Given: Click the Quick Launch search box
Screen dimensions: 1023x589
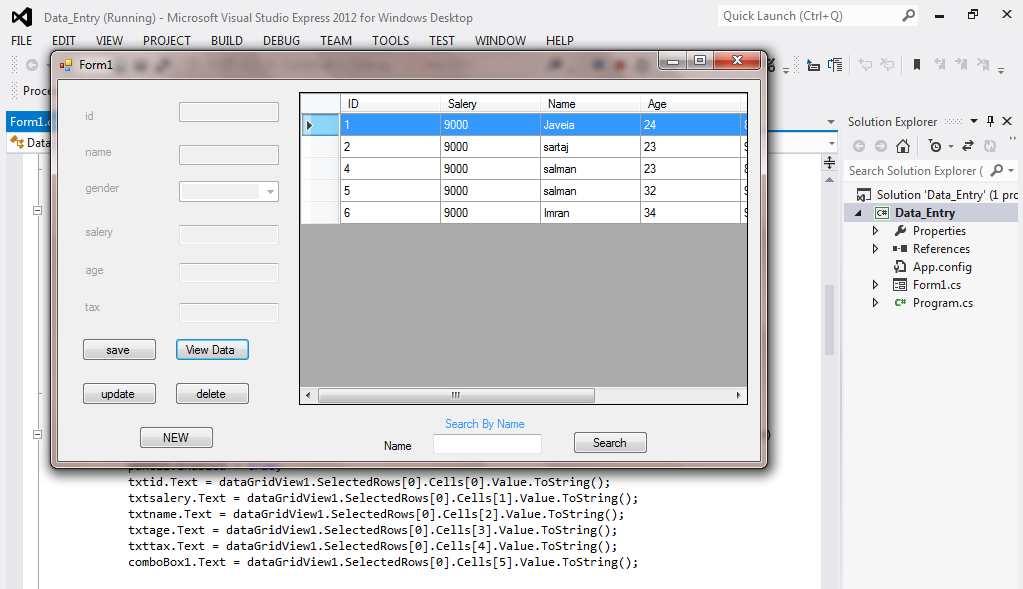Looking at the screenshot, I should click(x=818, y=16).
